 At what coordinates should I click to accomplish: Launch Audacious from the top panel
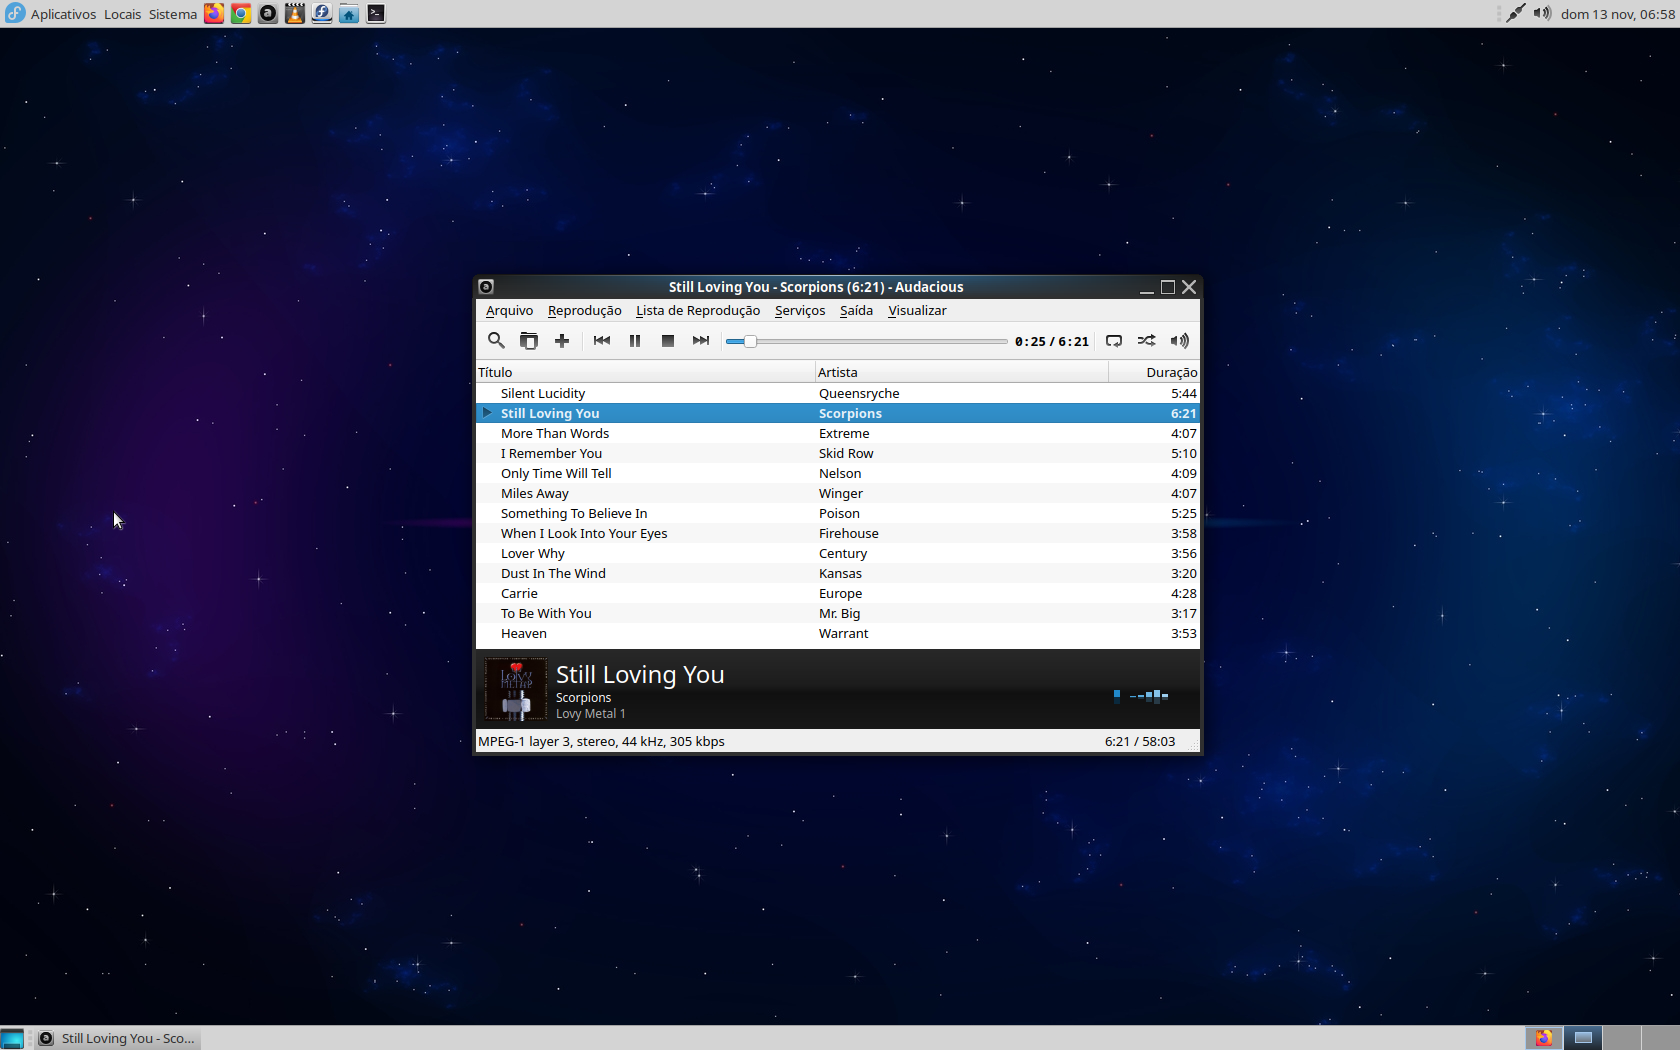click(268, 14)
